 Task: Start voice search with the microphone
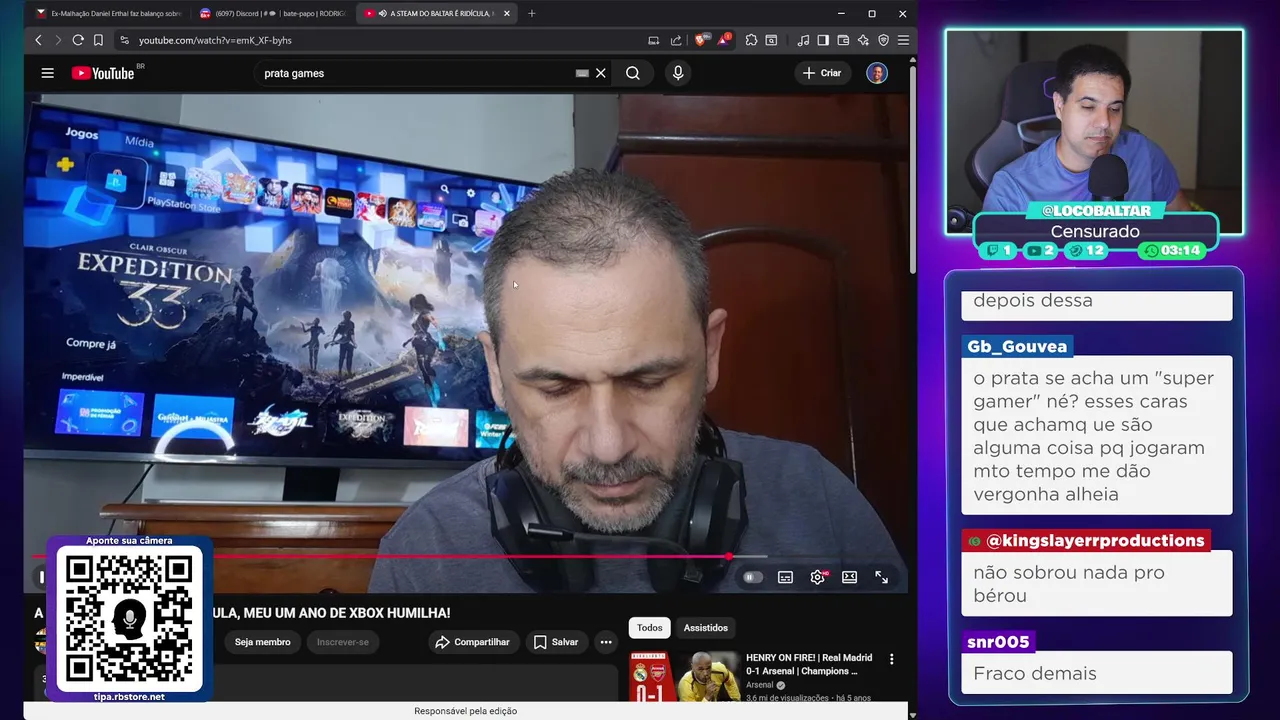pos(678,73)
